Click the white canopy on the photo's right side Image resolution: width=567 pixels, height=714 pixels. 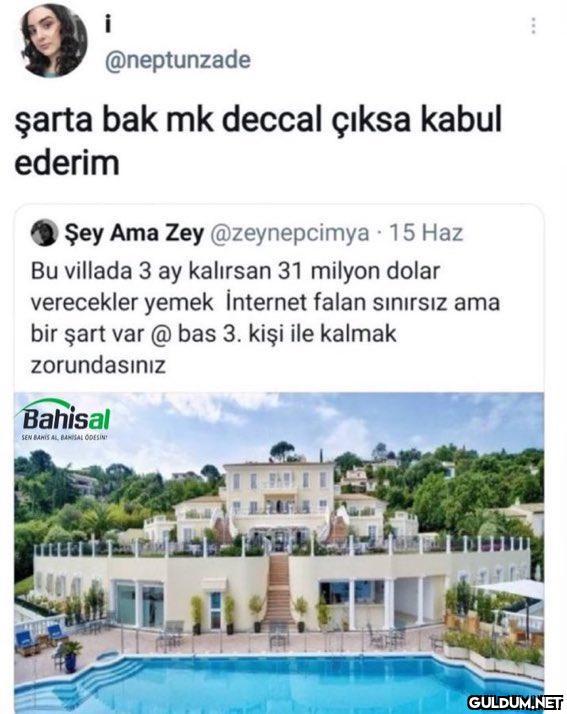511,590
